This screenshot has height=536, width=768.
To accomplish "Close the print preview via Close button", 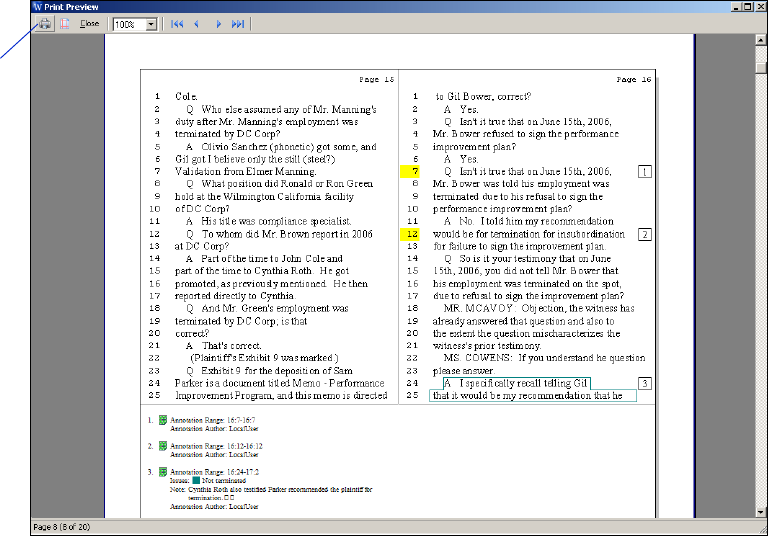I will pyautogui.click(x=90, y=23).
